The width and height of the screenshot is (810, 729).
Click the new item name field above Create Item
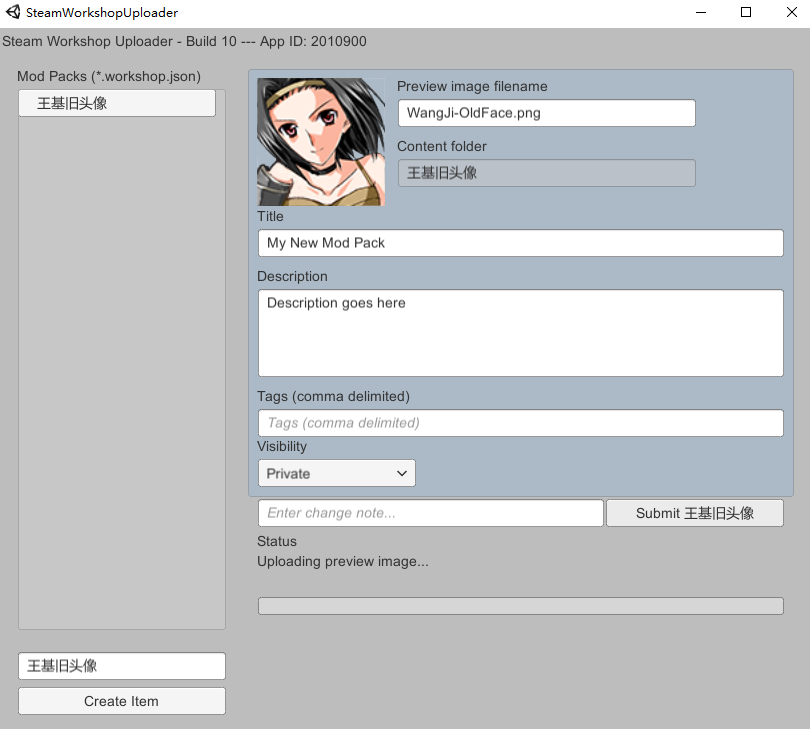tap(122, 665)
